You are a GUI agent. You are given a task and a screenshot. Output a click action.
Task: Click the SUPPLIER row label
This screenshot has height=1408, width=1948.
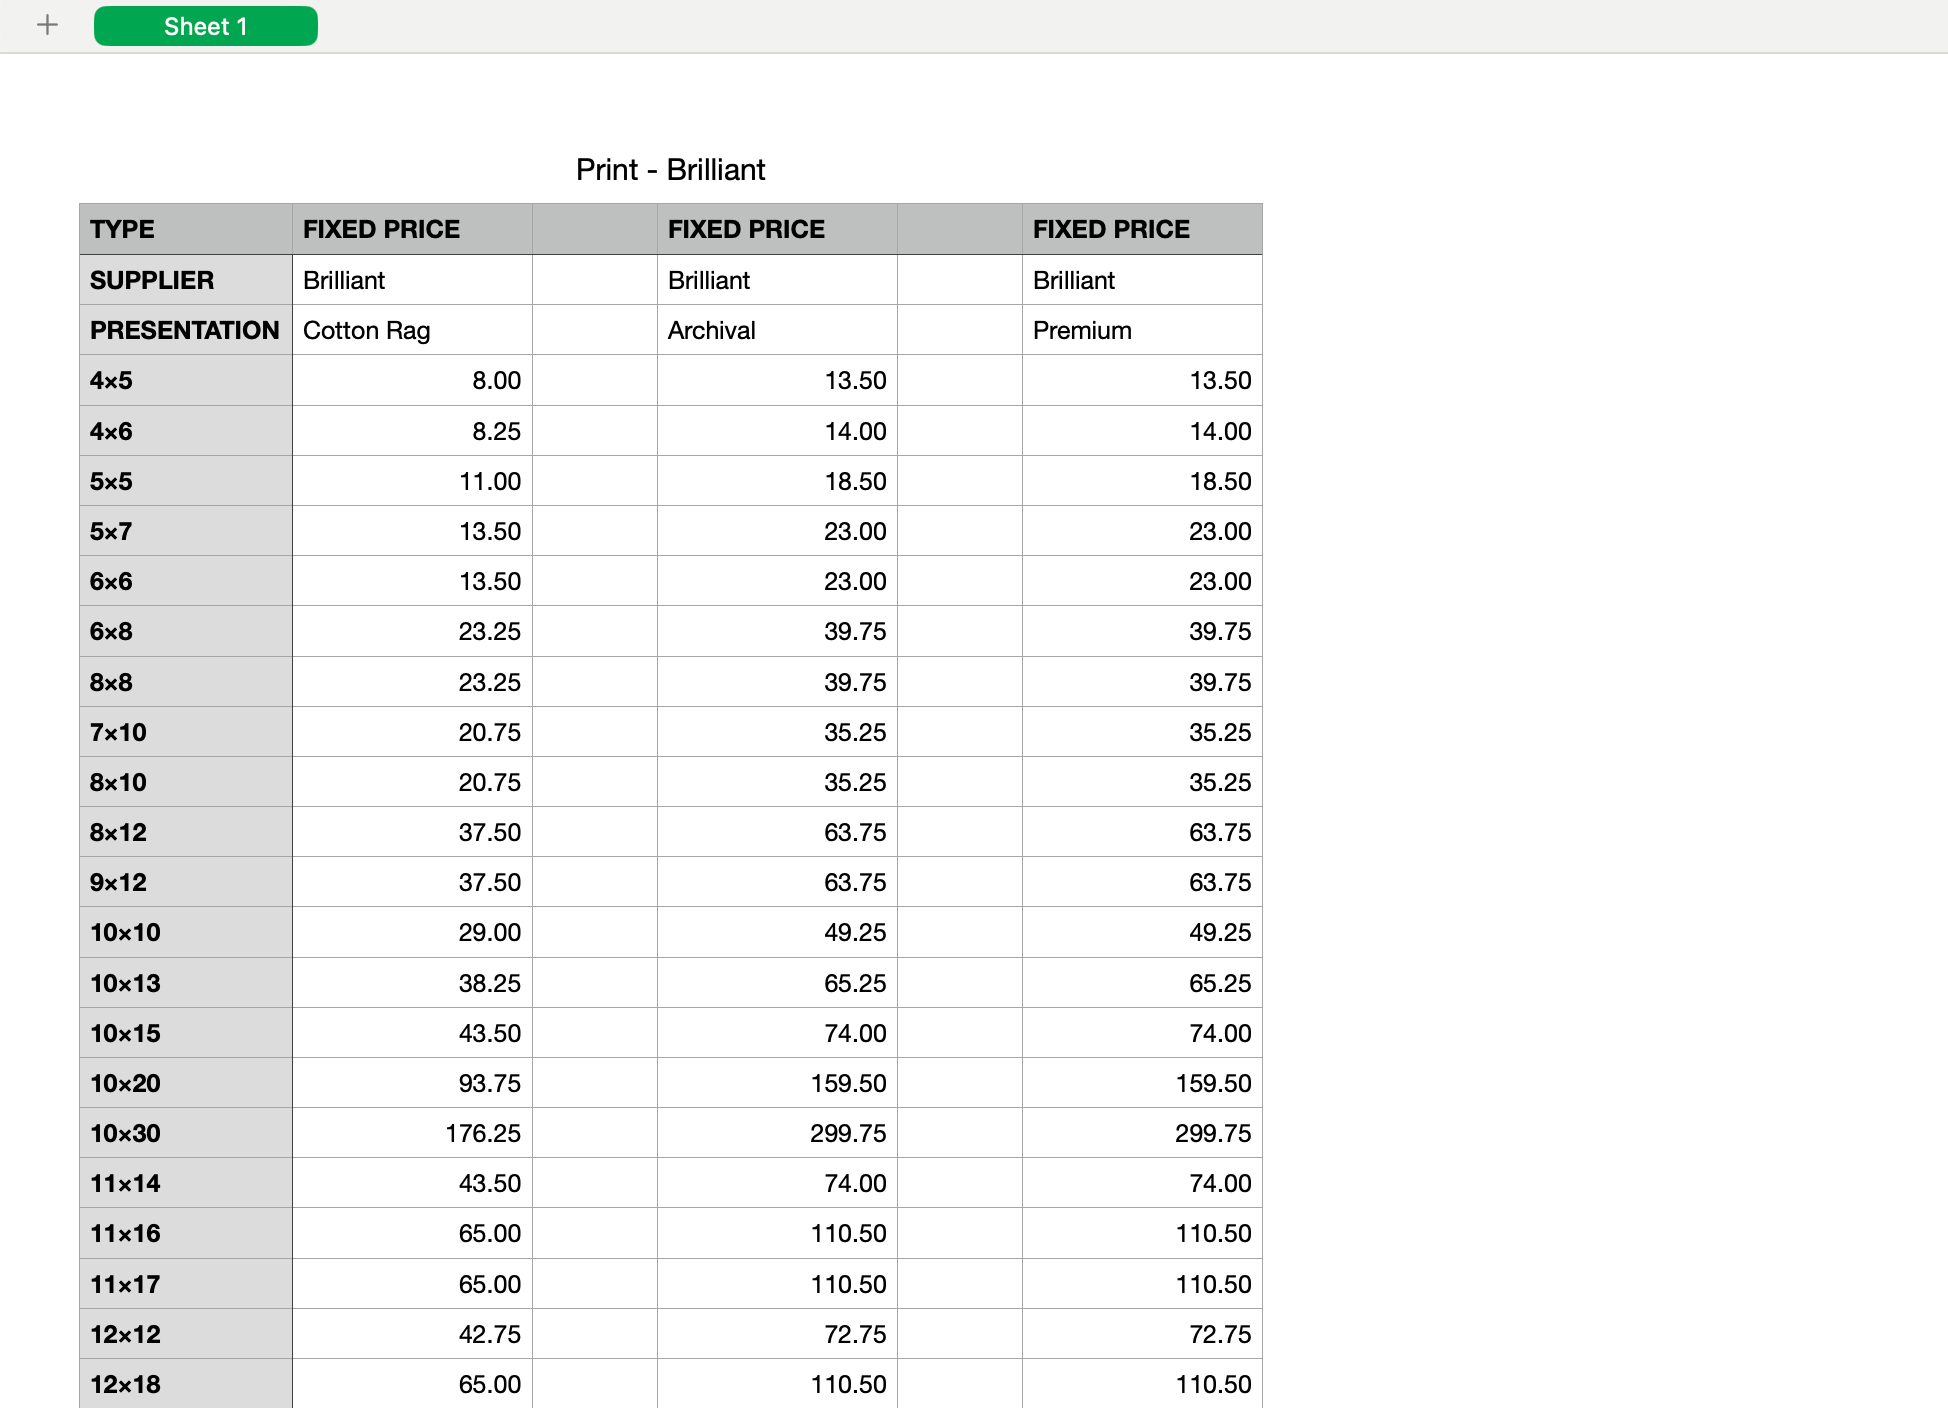[185, 280]
